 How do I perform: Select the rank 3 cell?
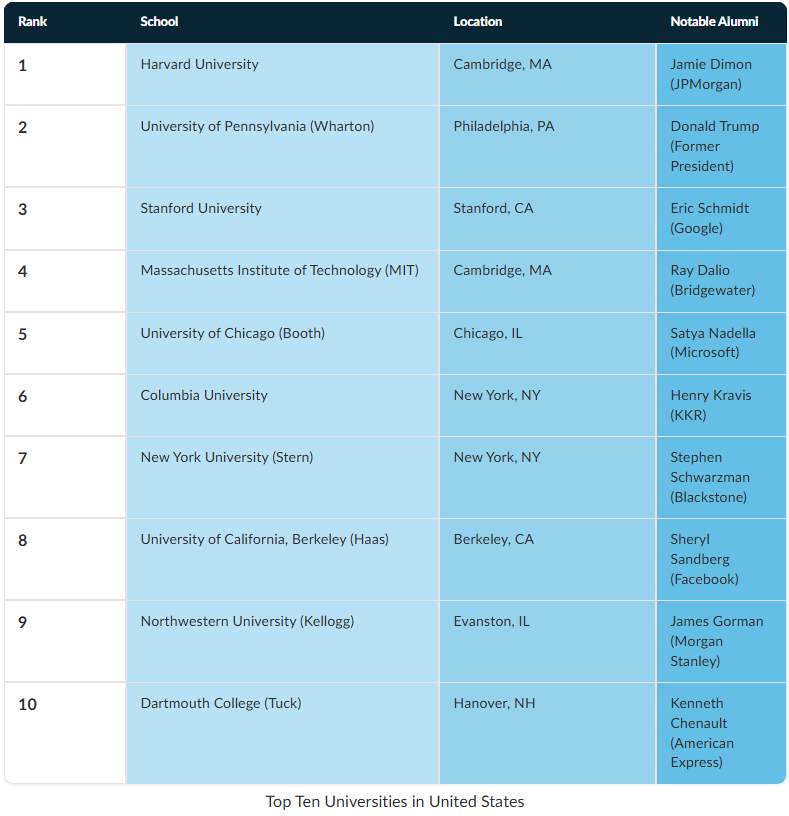[65, 219]
